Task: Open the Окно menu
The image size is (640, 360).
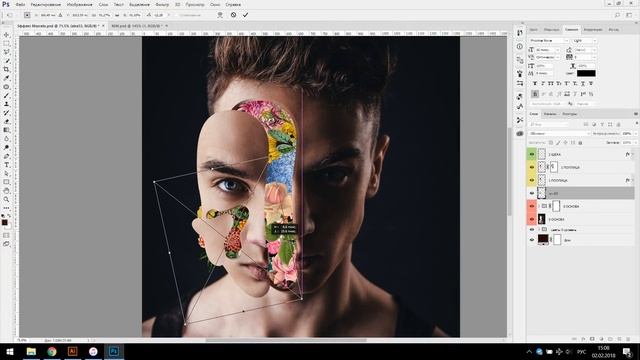Action: tap(215, 4)
